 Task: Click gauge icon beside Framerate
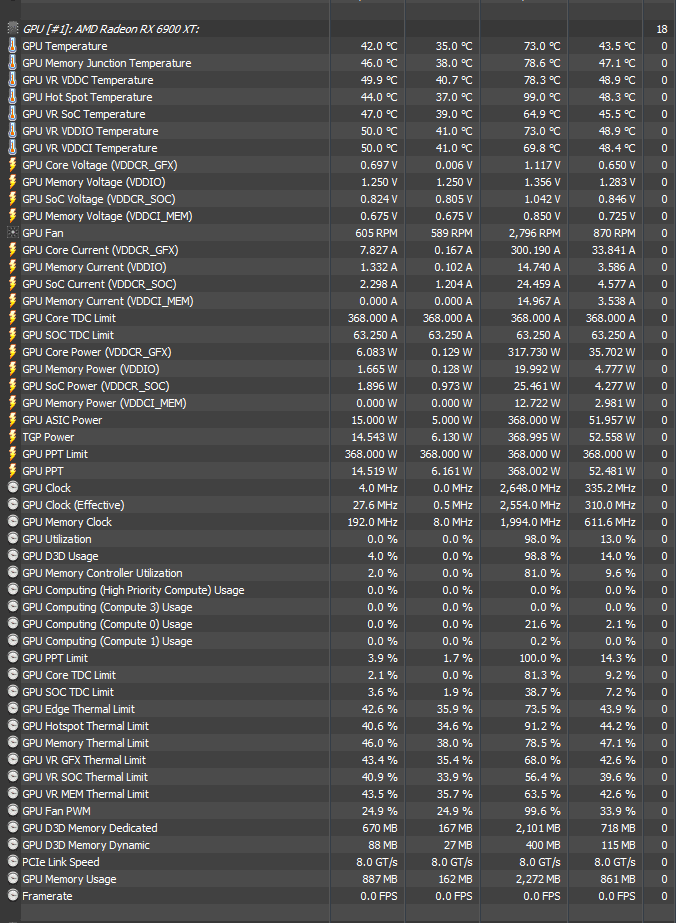[x=13, y=895]
